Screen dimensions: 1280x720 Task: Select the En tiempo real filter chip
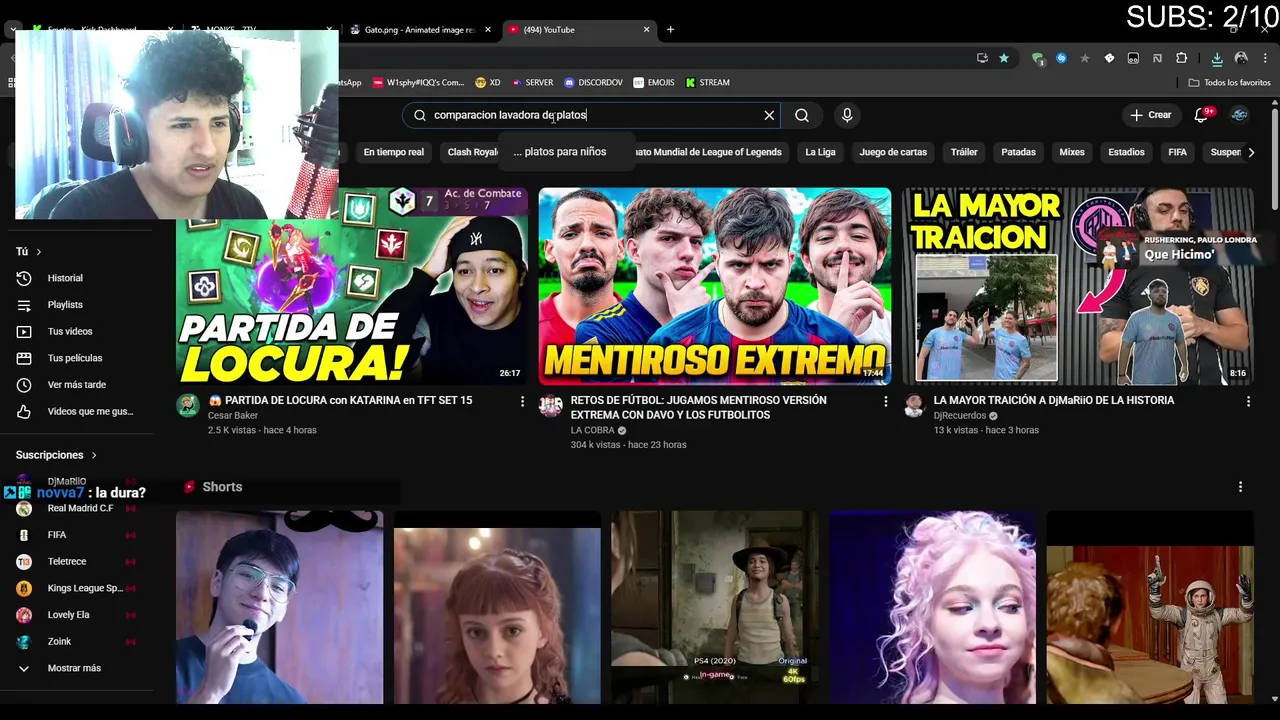[393, 152]
